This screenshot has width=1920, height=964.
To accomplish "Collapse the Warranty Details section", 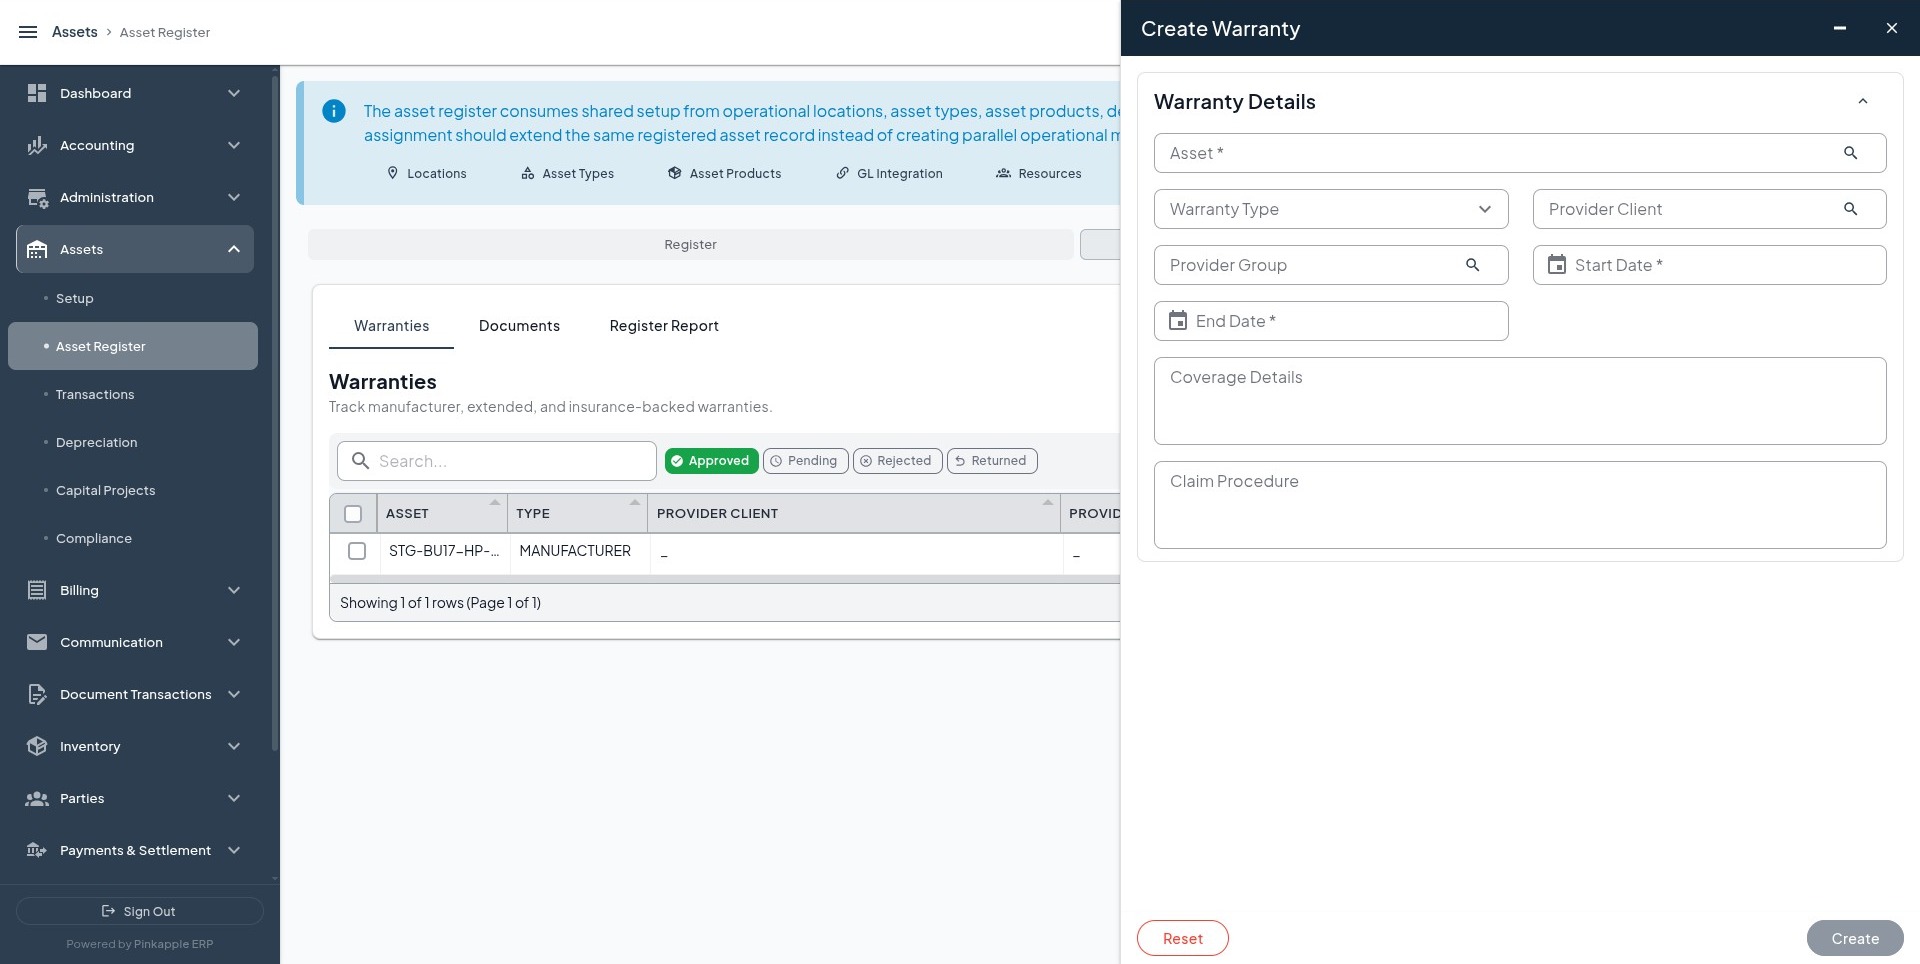I will pos(1862,101).
